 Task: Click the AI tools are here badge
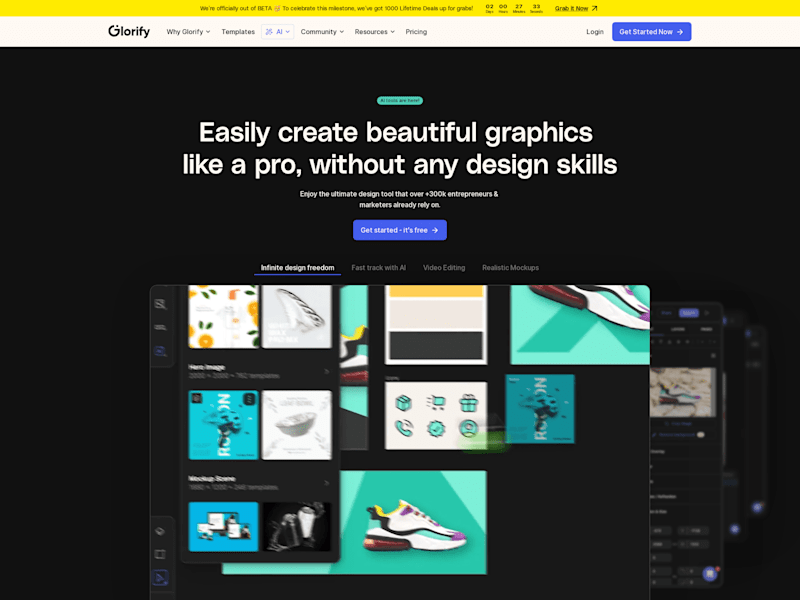[399, 101]
